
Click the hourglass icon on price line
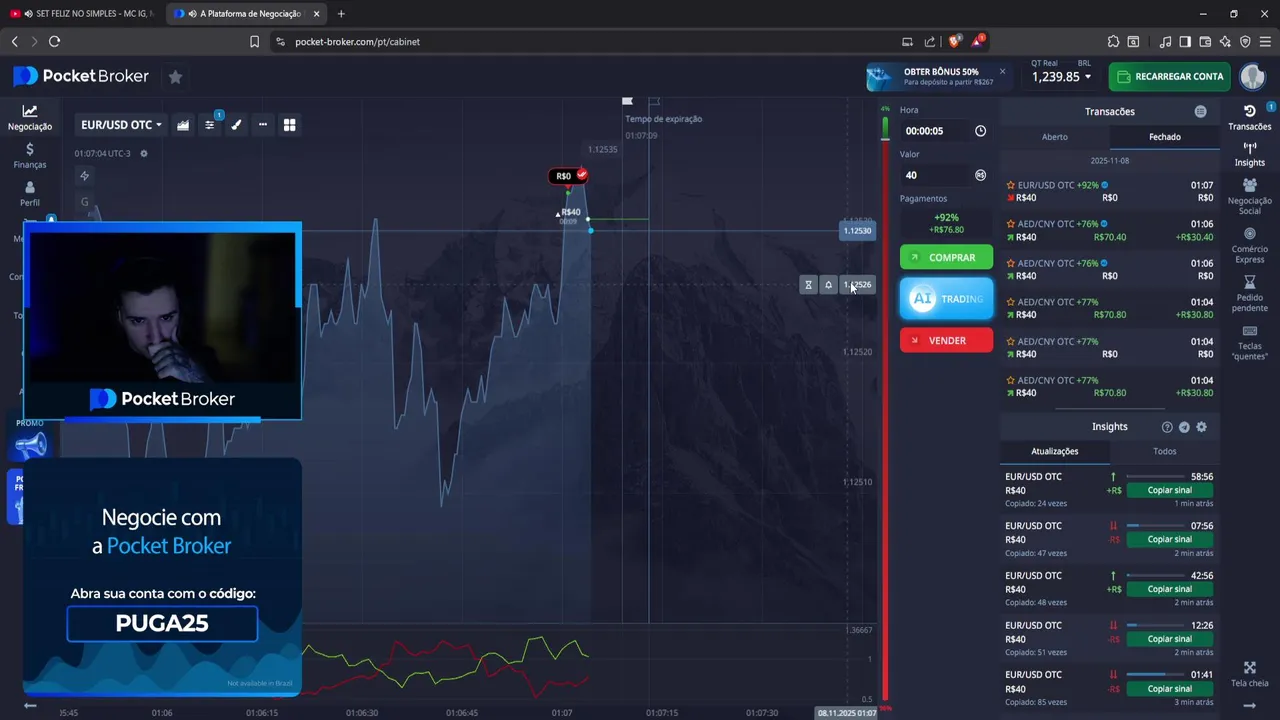pos(809,285)
